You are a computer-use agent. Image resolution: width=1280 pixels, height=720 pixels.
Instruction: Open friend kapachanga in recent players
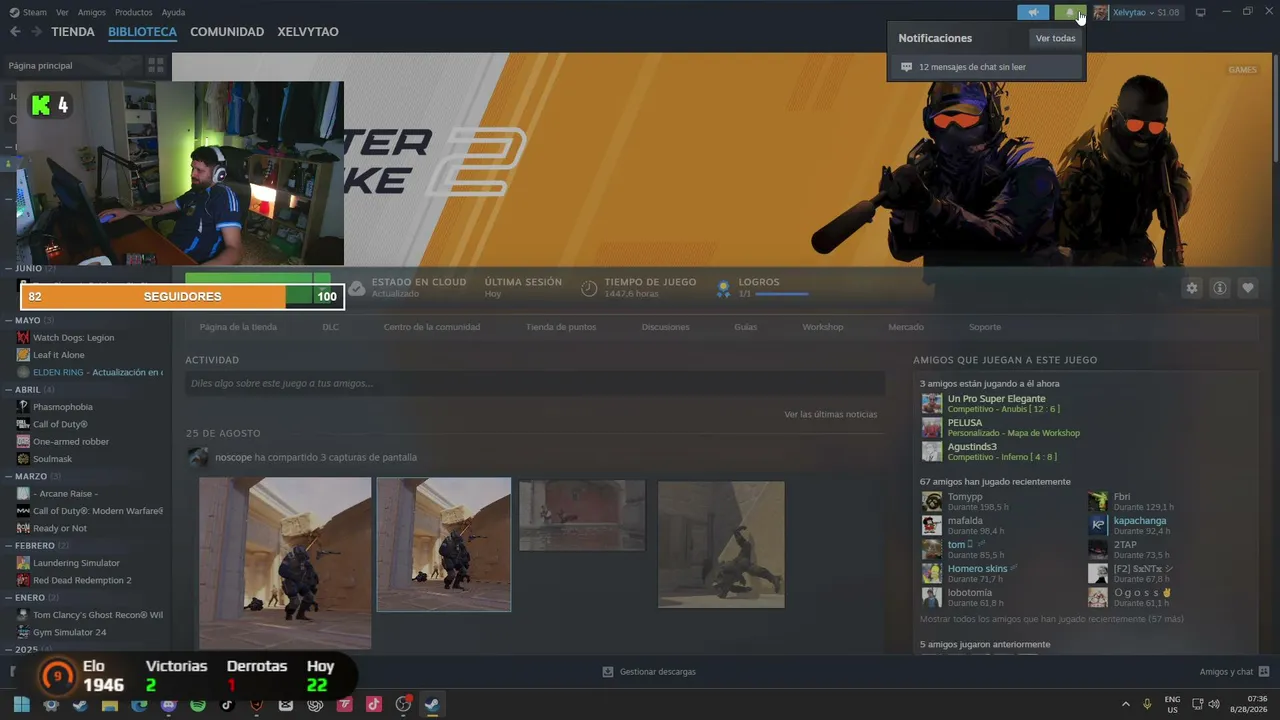(1140, 521)
